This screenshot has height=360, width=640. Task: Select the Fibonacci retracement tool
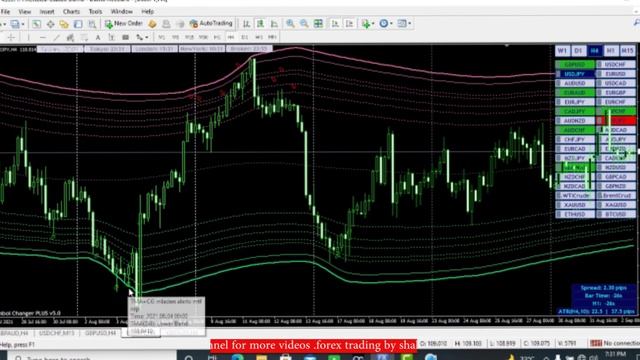(84, 38)
